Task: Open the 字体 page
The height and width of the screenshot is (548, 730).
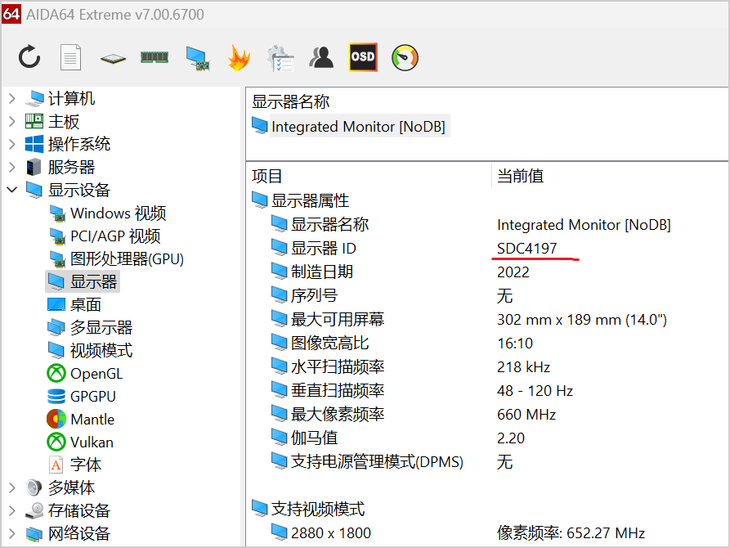Action: tap(86, 465)
